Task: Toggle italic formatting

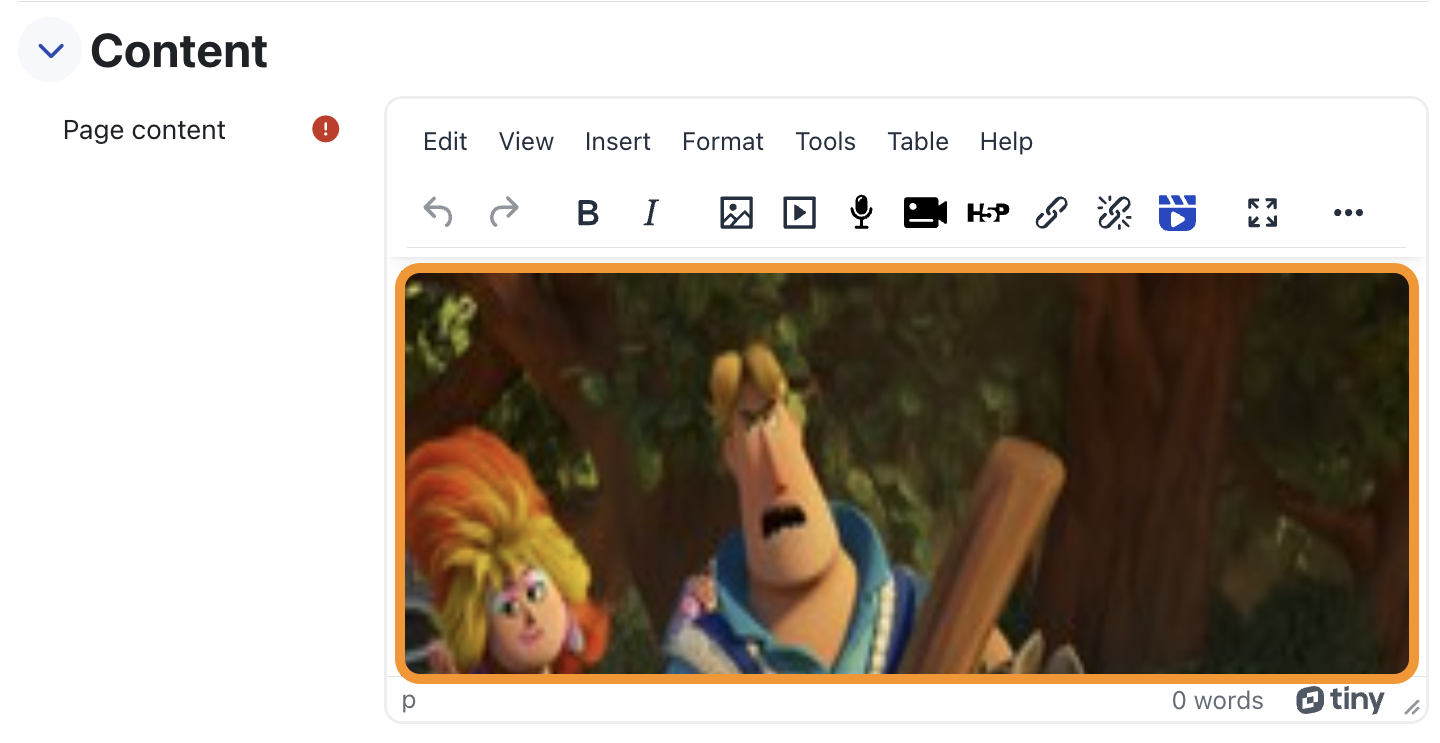Action: click(x=651, y=212)
